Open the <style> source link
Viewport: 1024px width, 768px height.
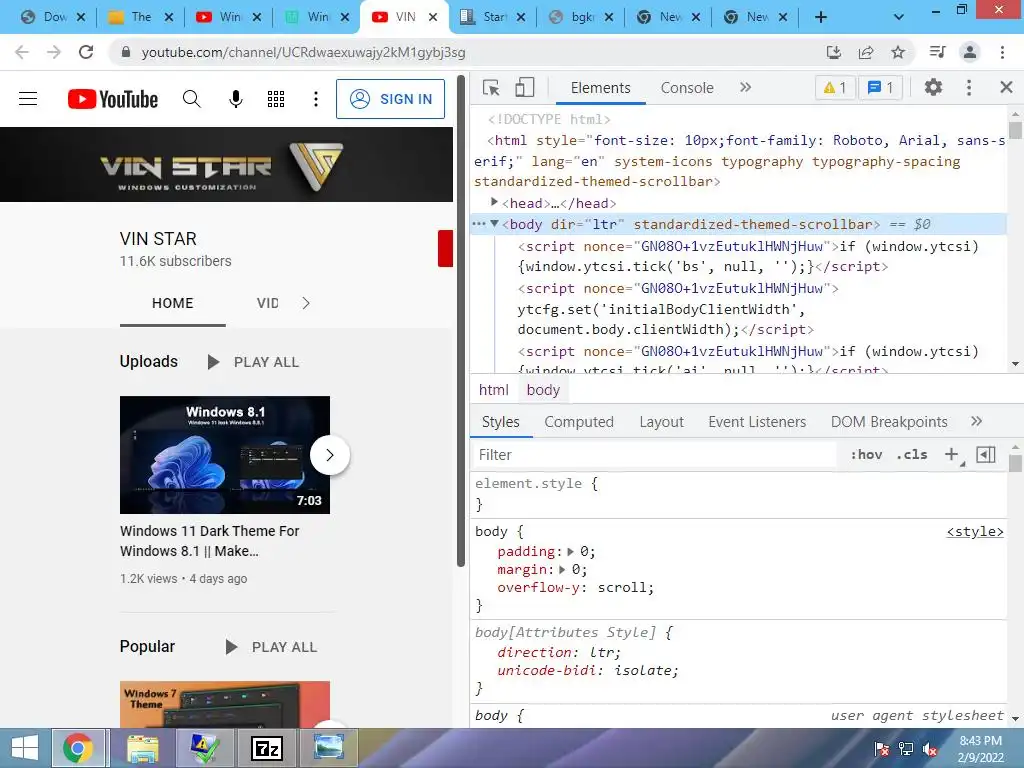point(974,532)
